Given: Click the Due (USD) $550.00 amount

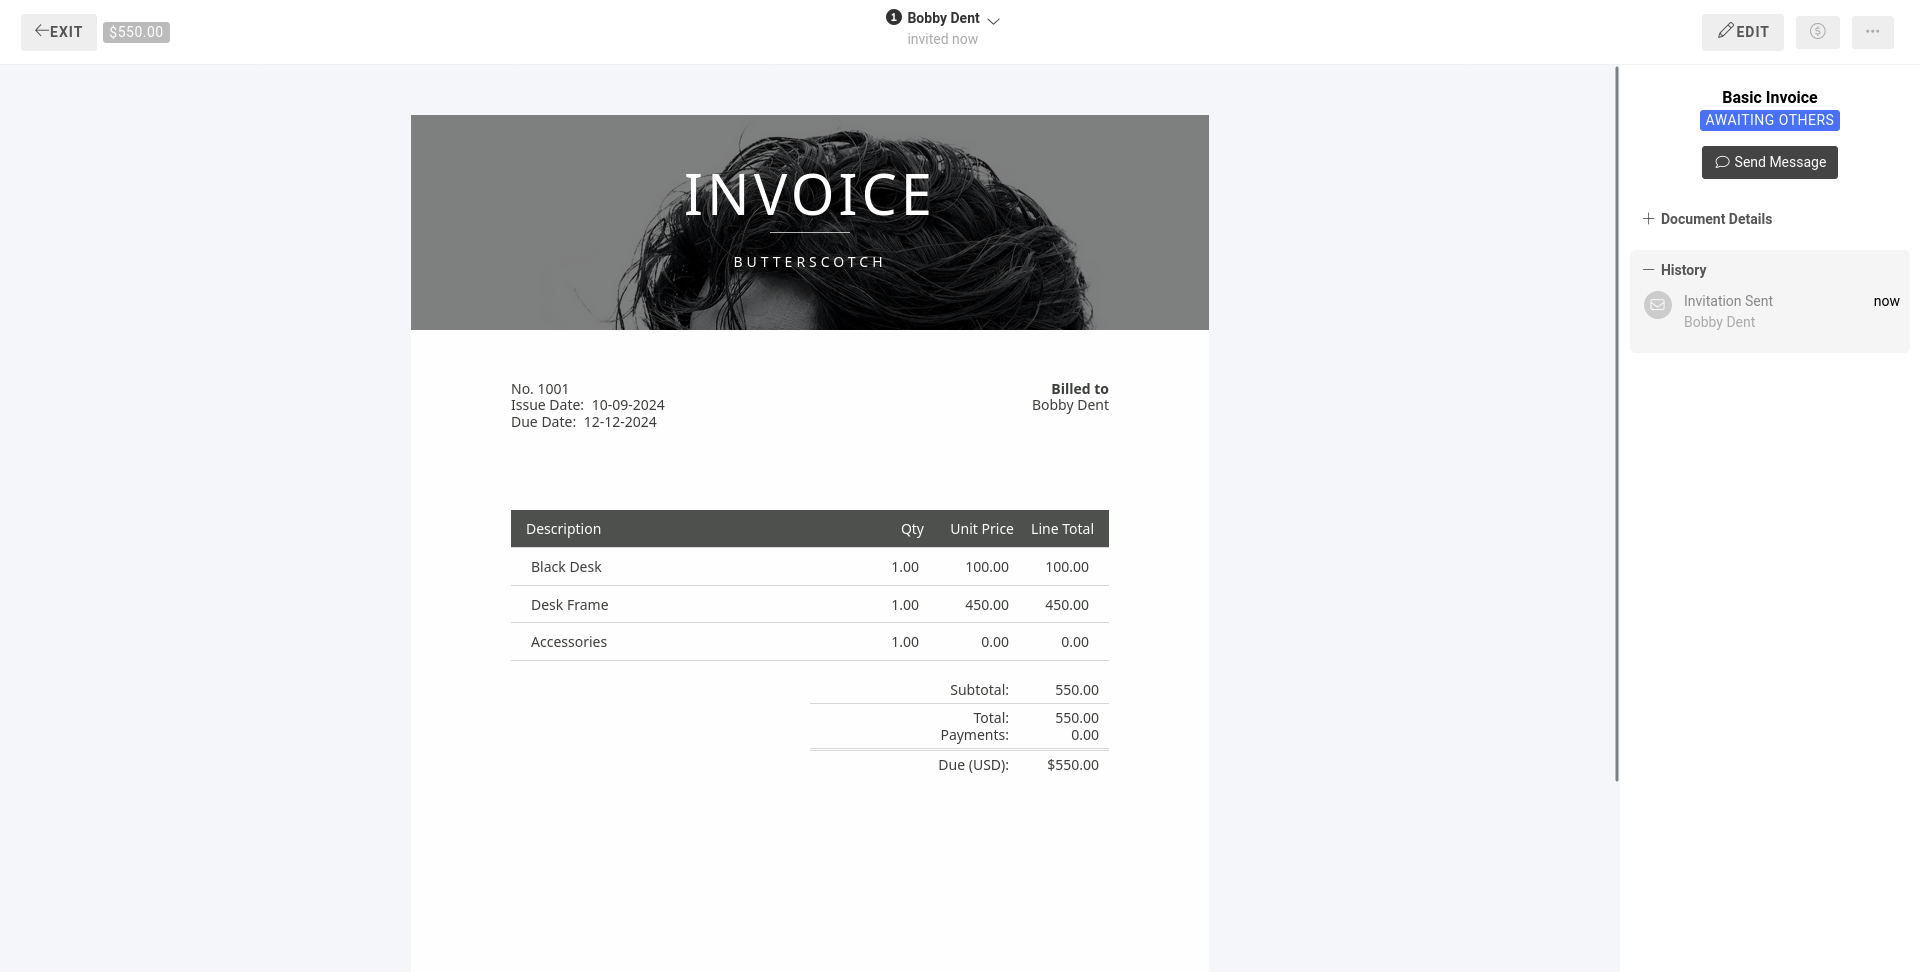Looking at the screenshot, I should coord(1072,765).
